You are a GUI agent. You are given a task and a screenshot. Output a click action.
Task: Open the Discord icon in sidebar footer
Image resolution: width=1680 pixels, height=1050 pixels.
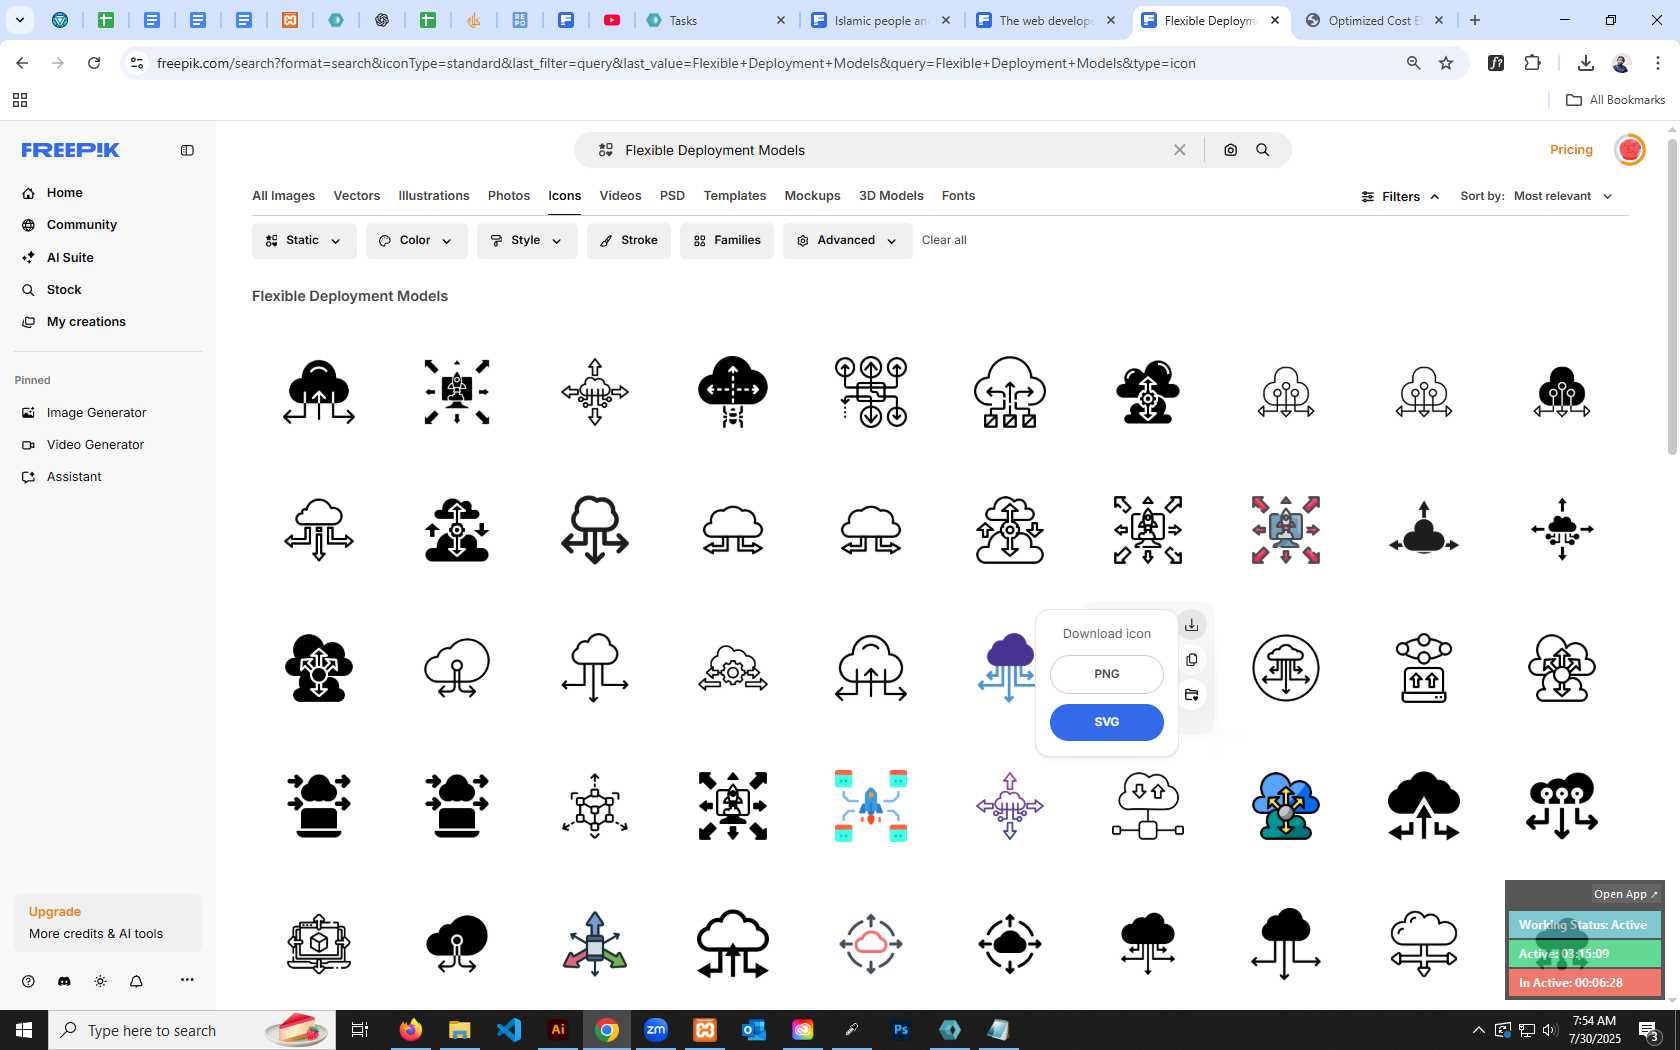click(x=64, y=981)
